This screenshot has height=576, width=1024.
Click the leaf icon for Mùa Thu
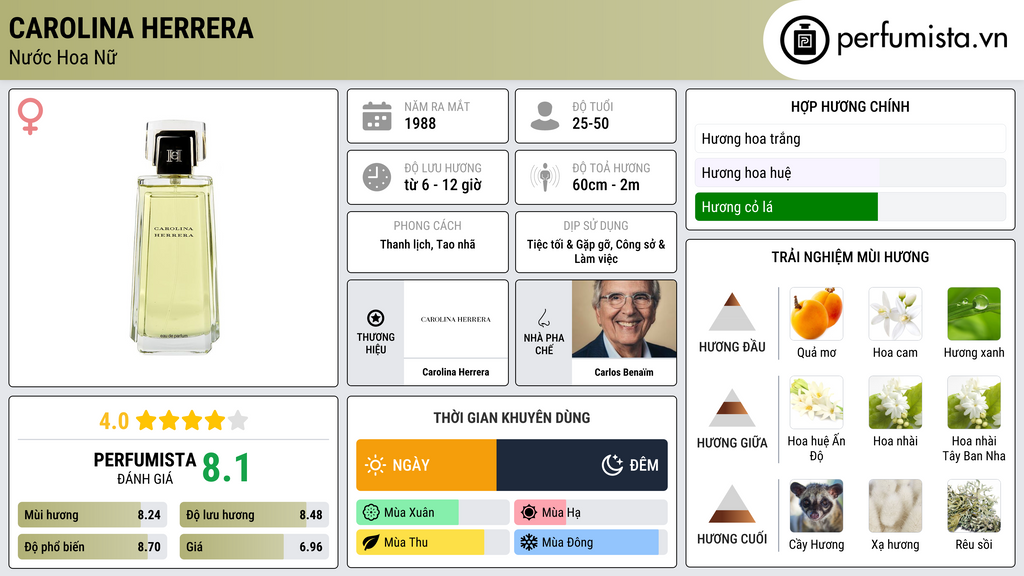[x=371, y=542]
